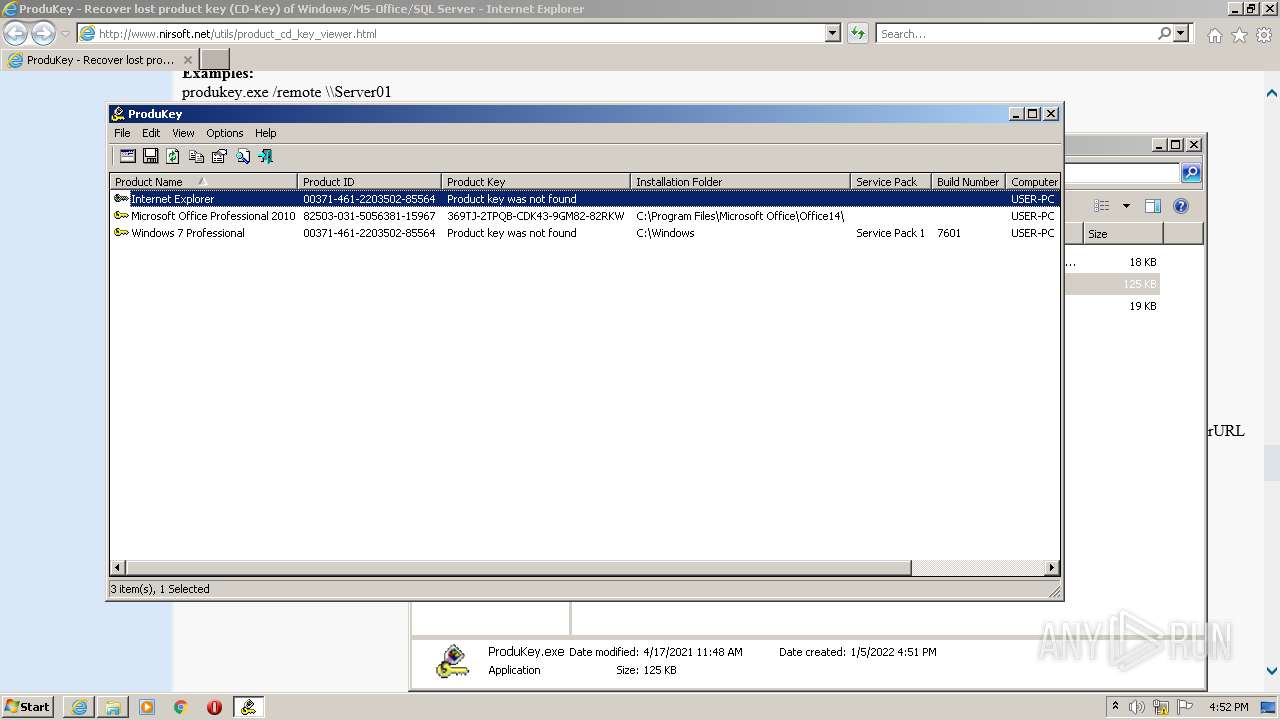This screenshot has height=720, width=1280.
Task: Click Action Center flag tray icon
Action: coord(1185,707)
